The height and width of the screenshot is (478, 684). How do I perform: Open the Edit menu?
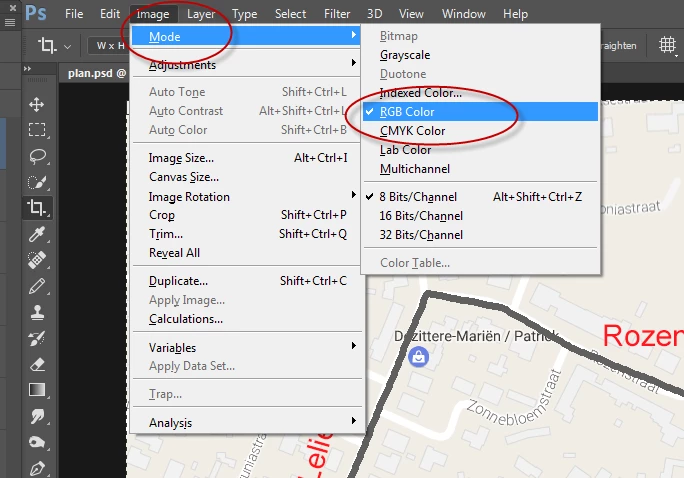pos(109,14)
